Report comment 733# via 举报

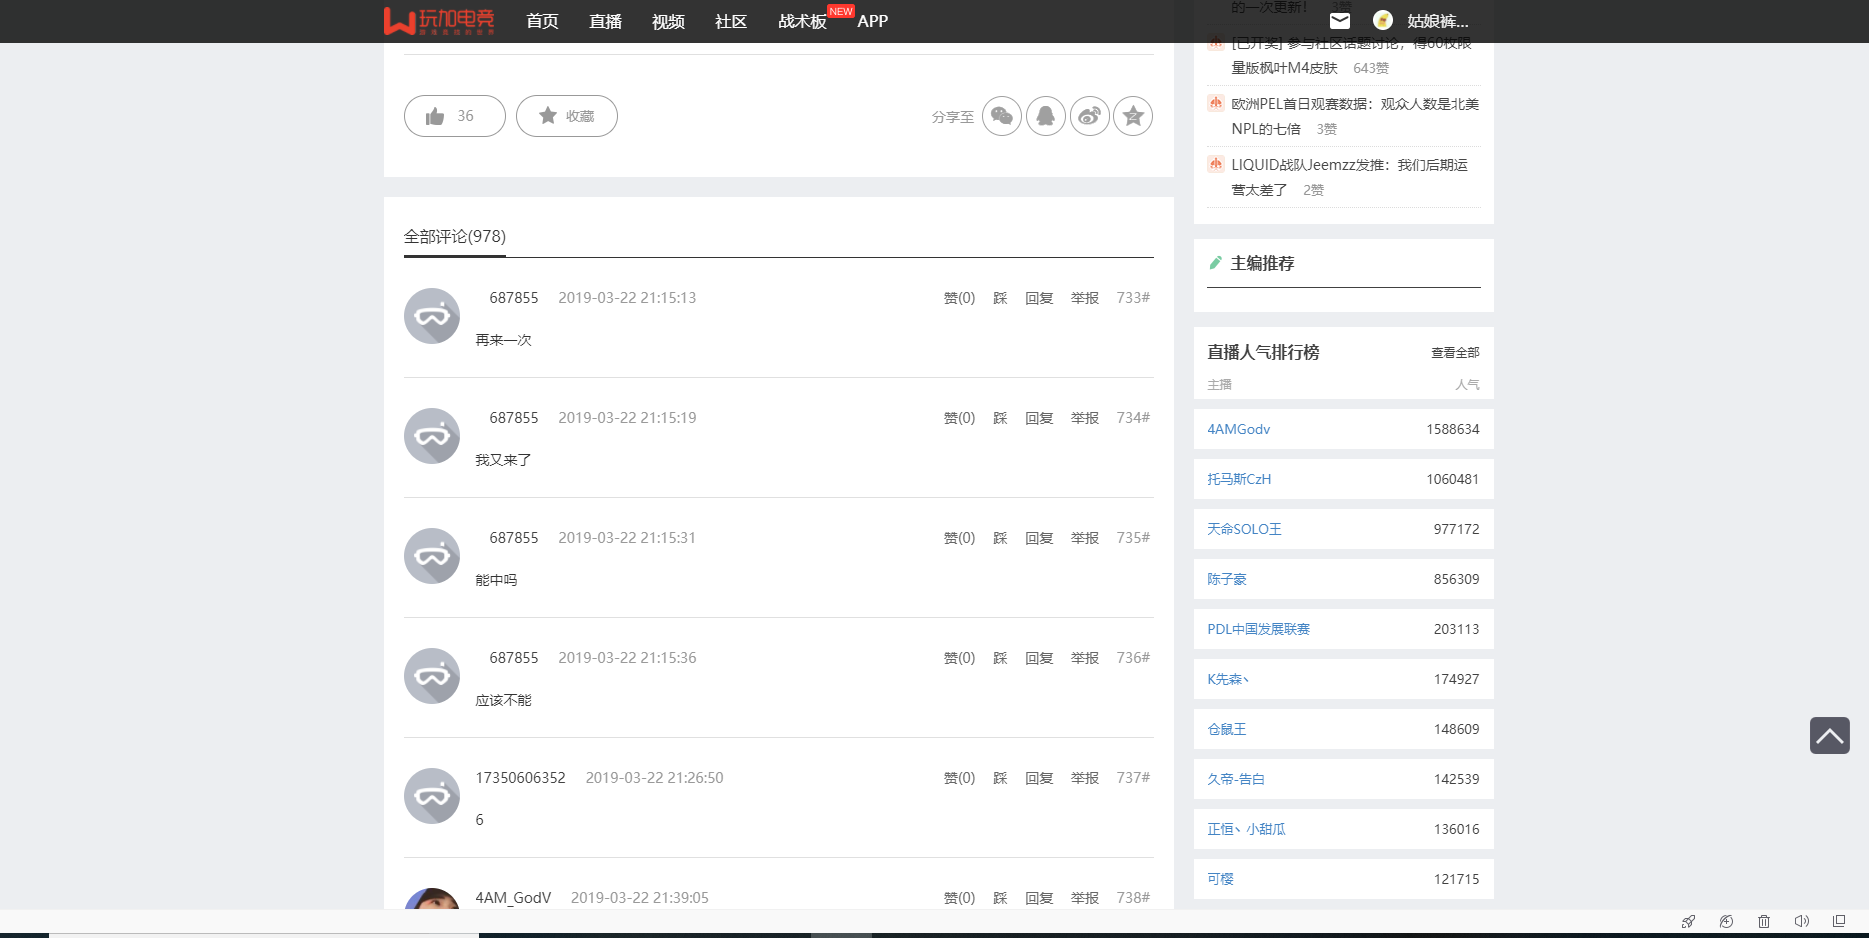pos(1085,298)
